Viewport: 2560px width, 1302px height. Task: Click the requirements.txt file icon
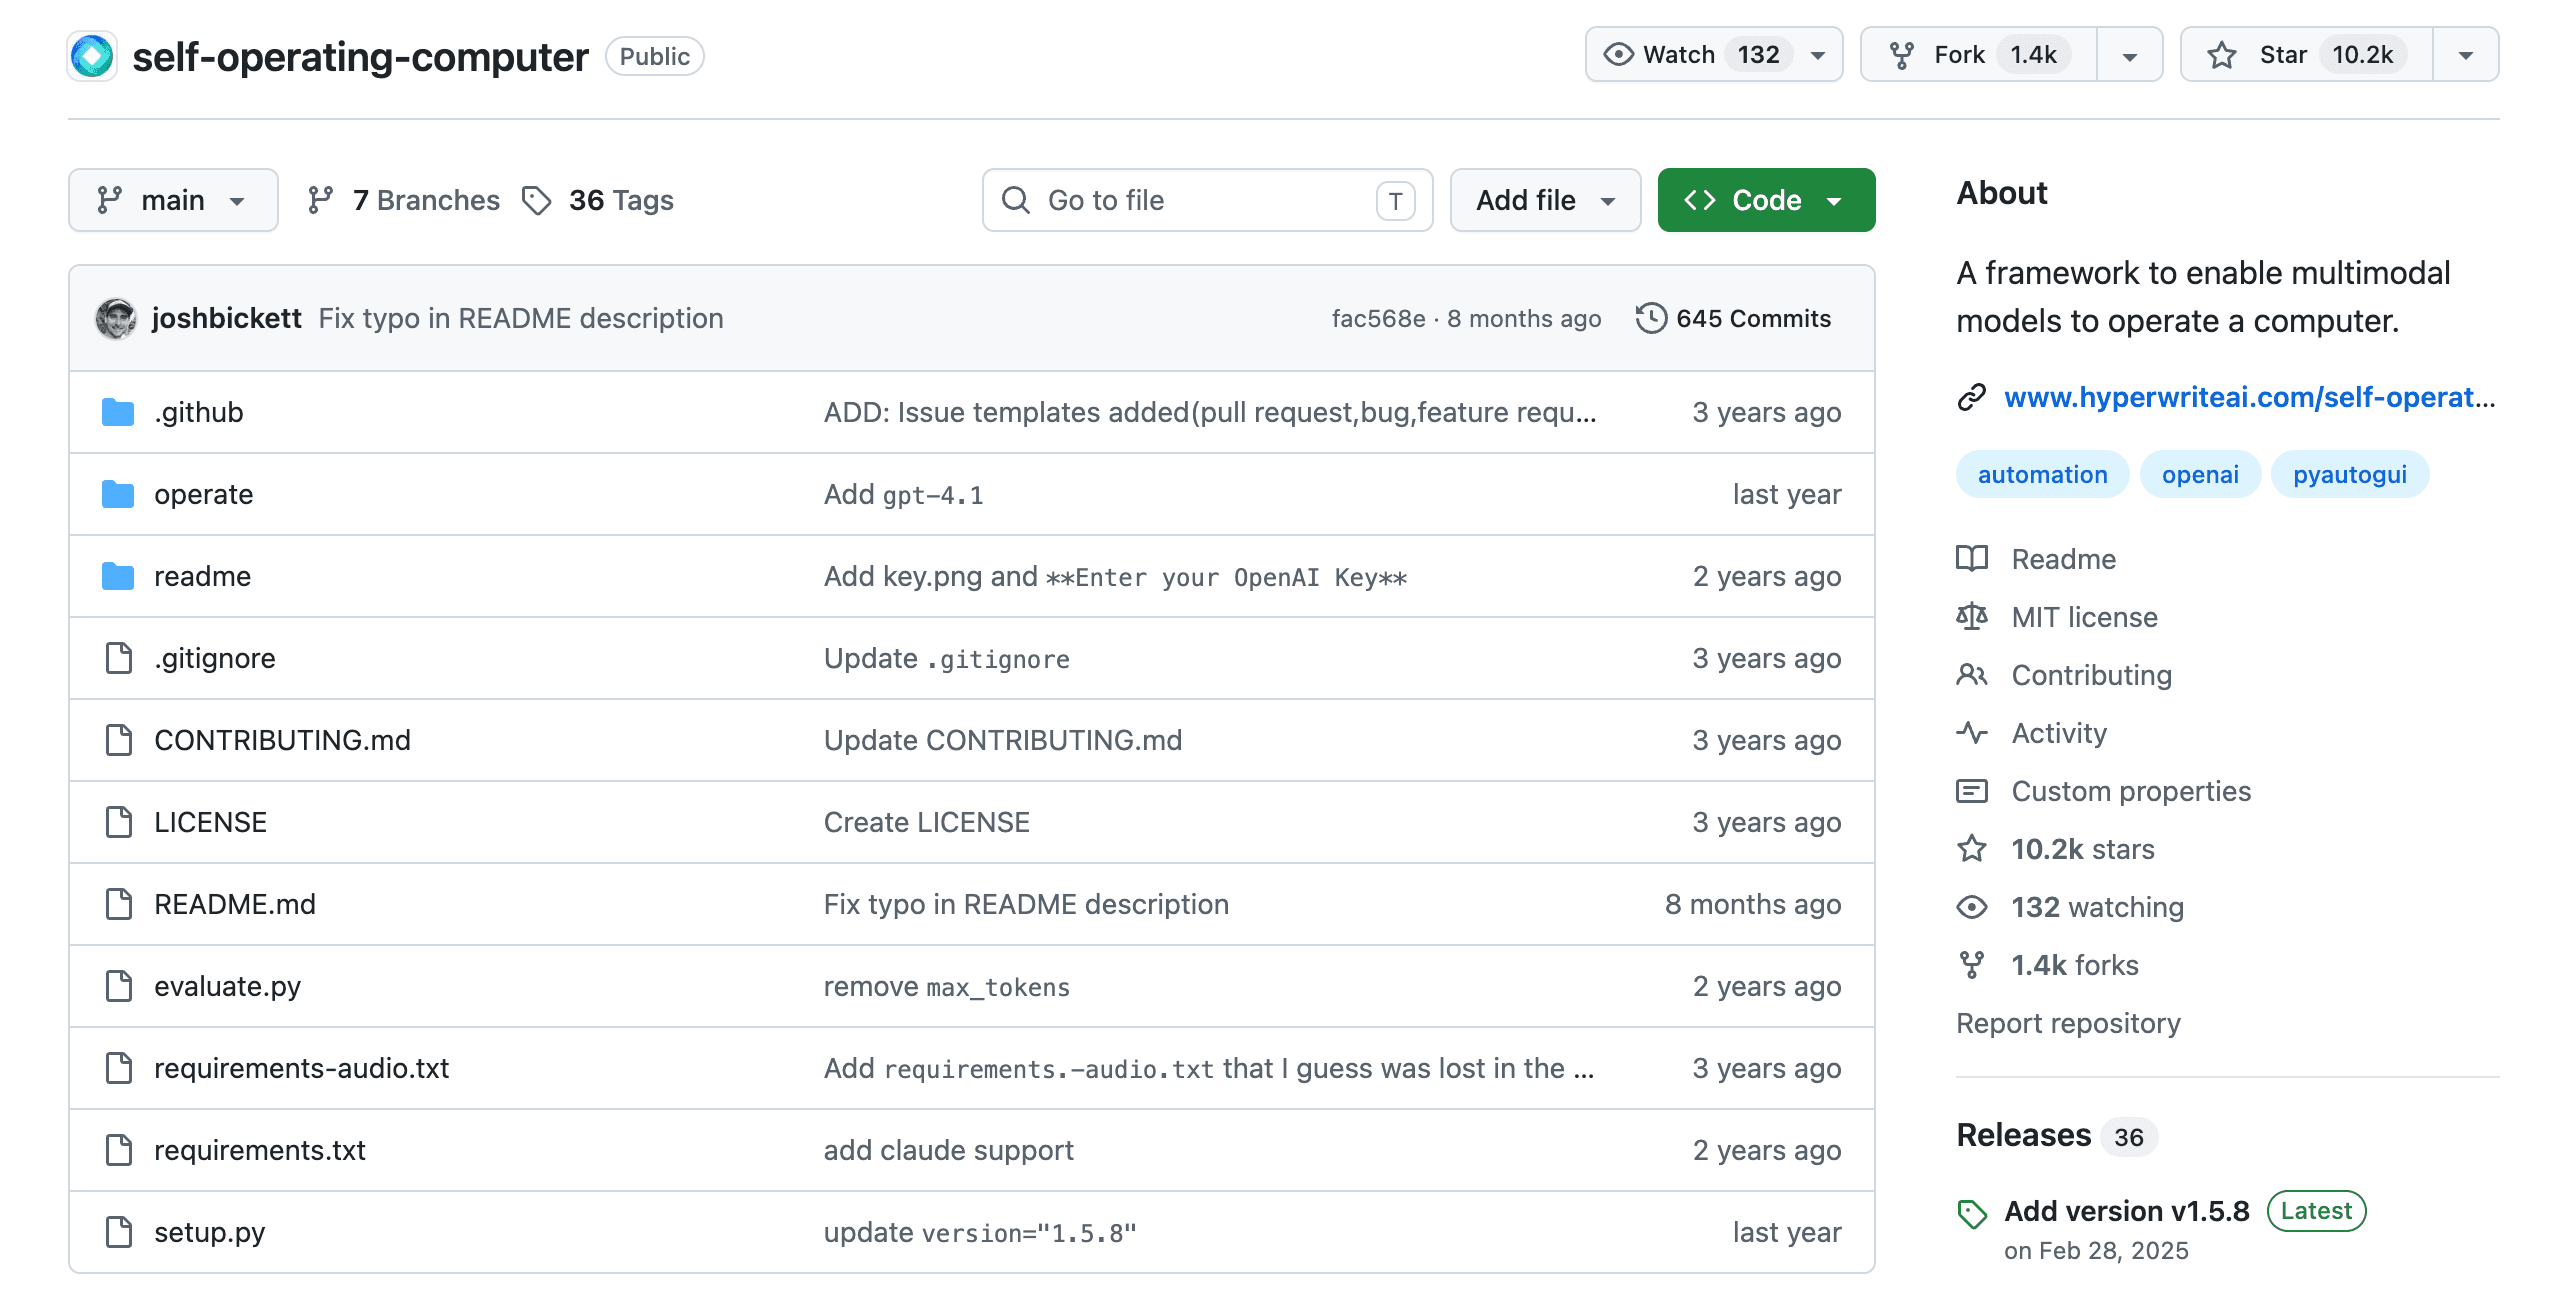119,1150
